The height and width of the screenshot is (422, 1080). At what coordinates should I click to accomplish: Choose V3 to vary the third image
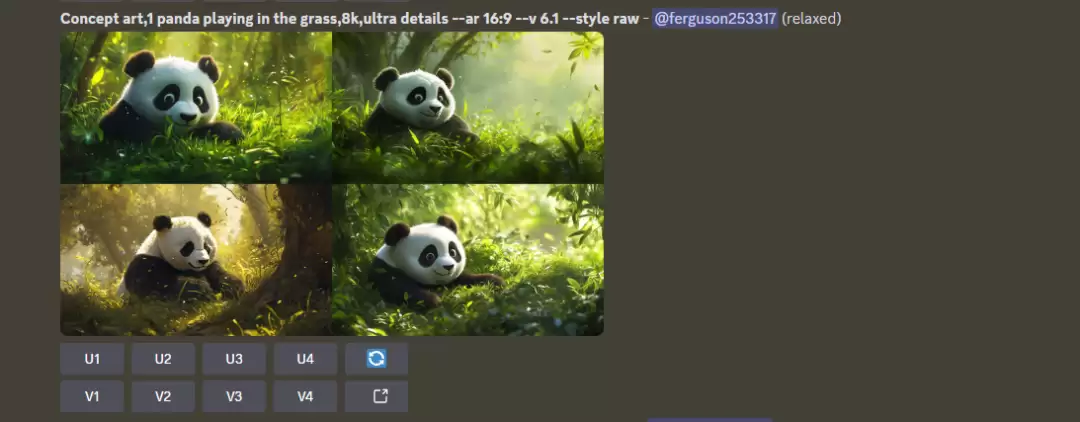[x=234, y=396]
